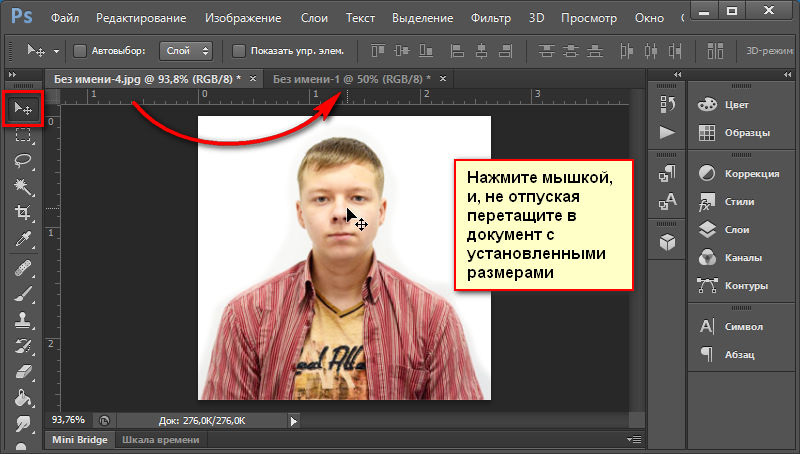
Task: Open the Фильтр menu
Action: 491,18
